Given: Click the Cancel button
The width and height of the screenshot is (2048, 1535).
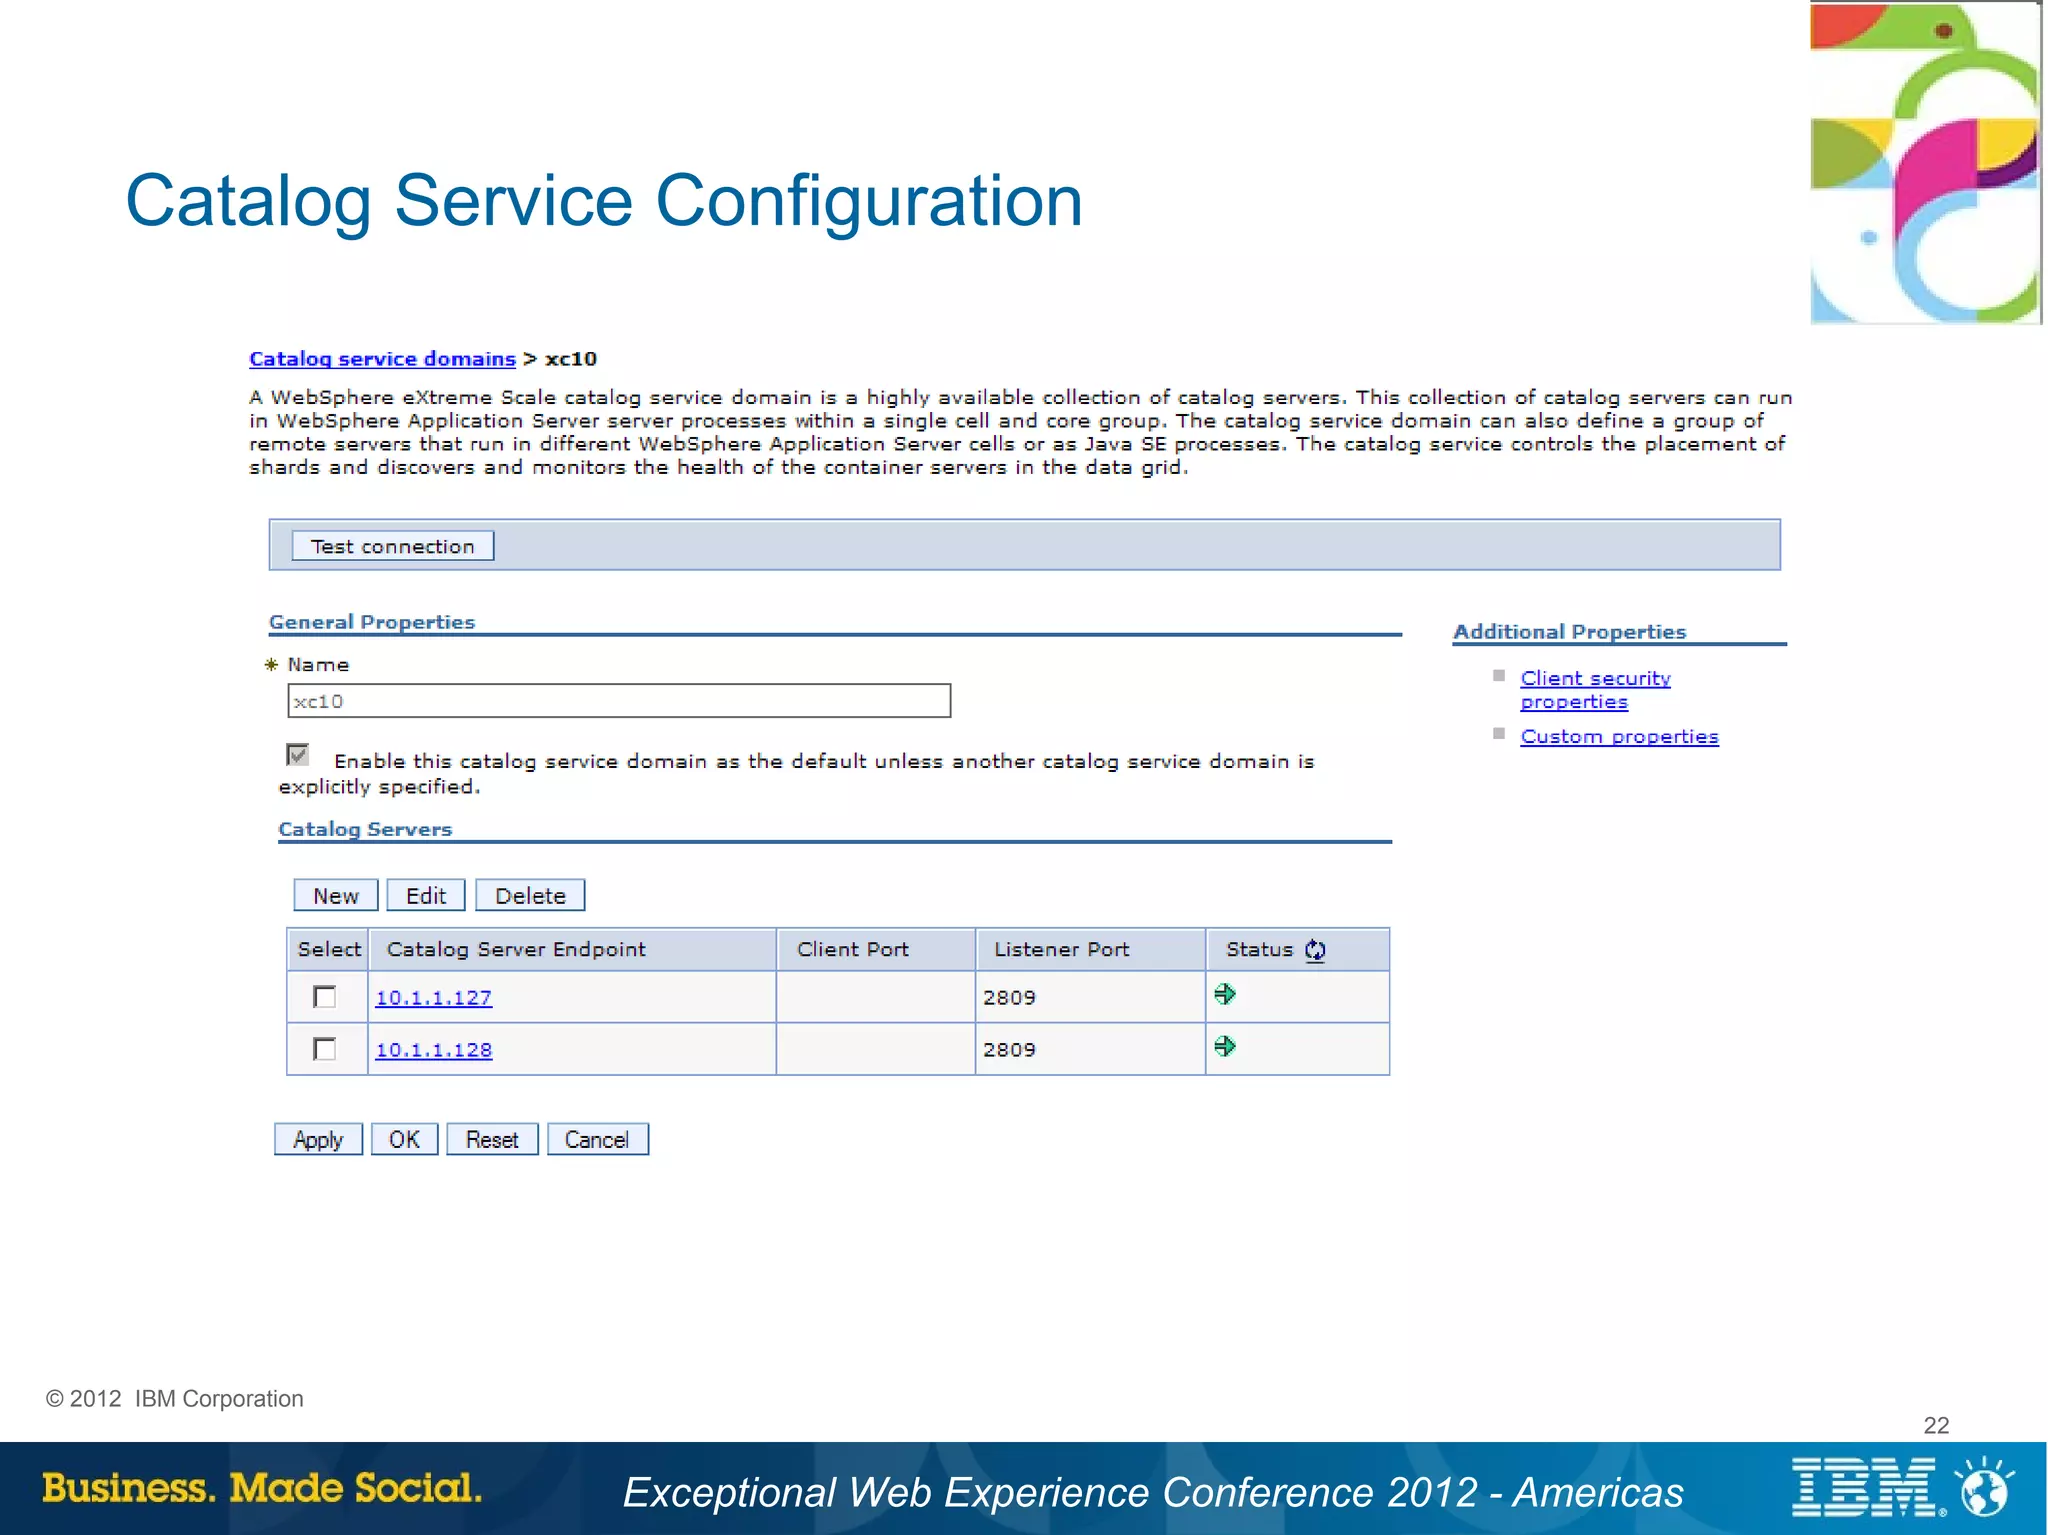Looking at the screenshot, I should [597, 1140].
